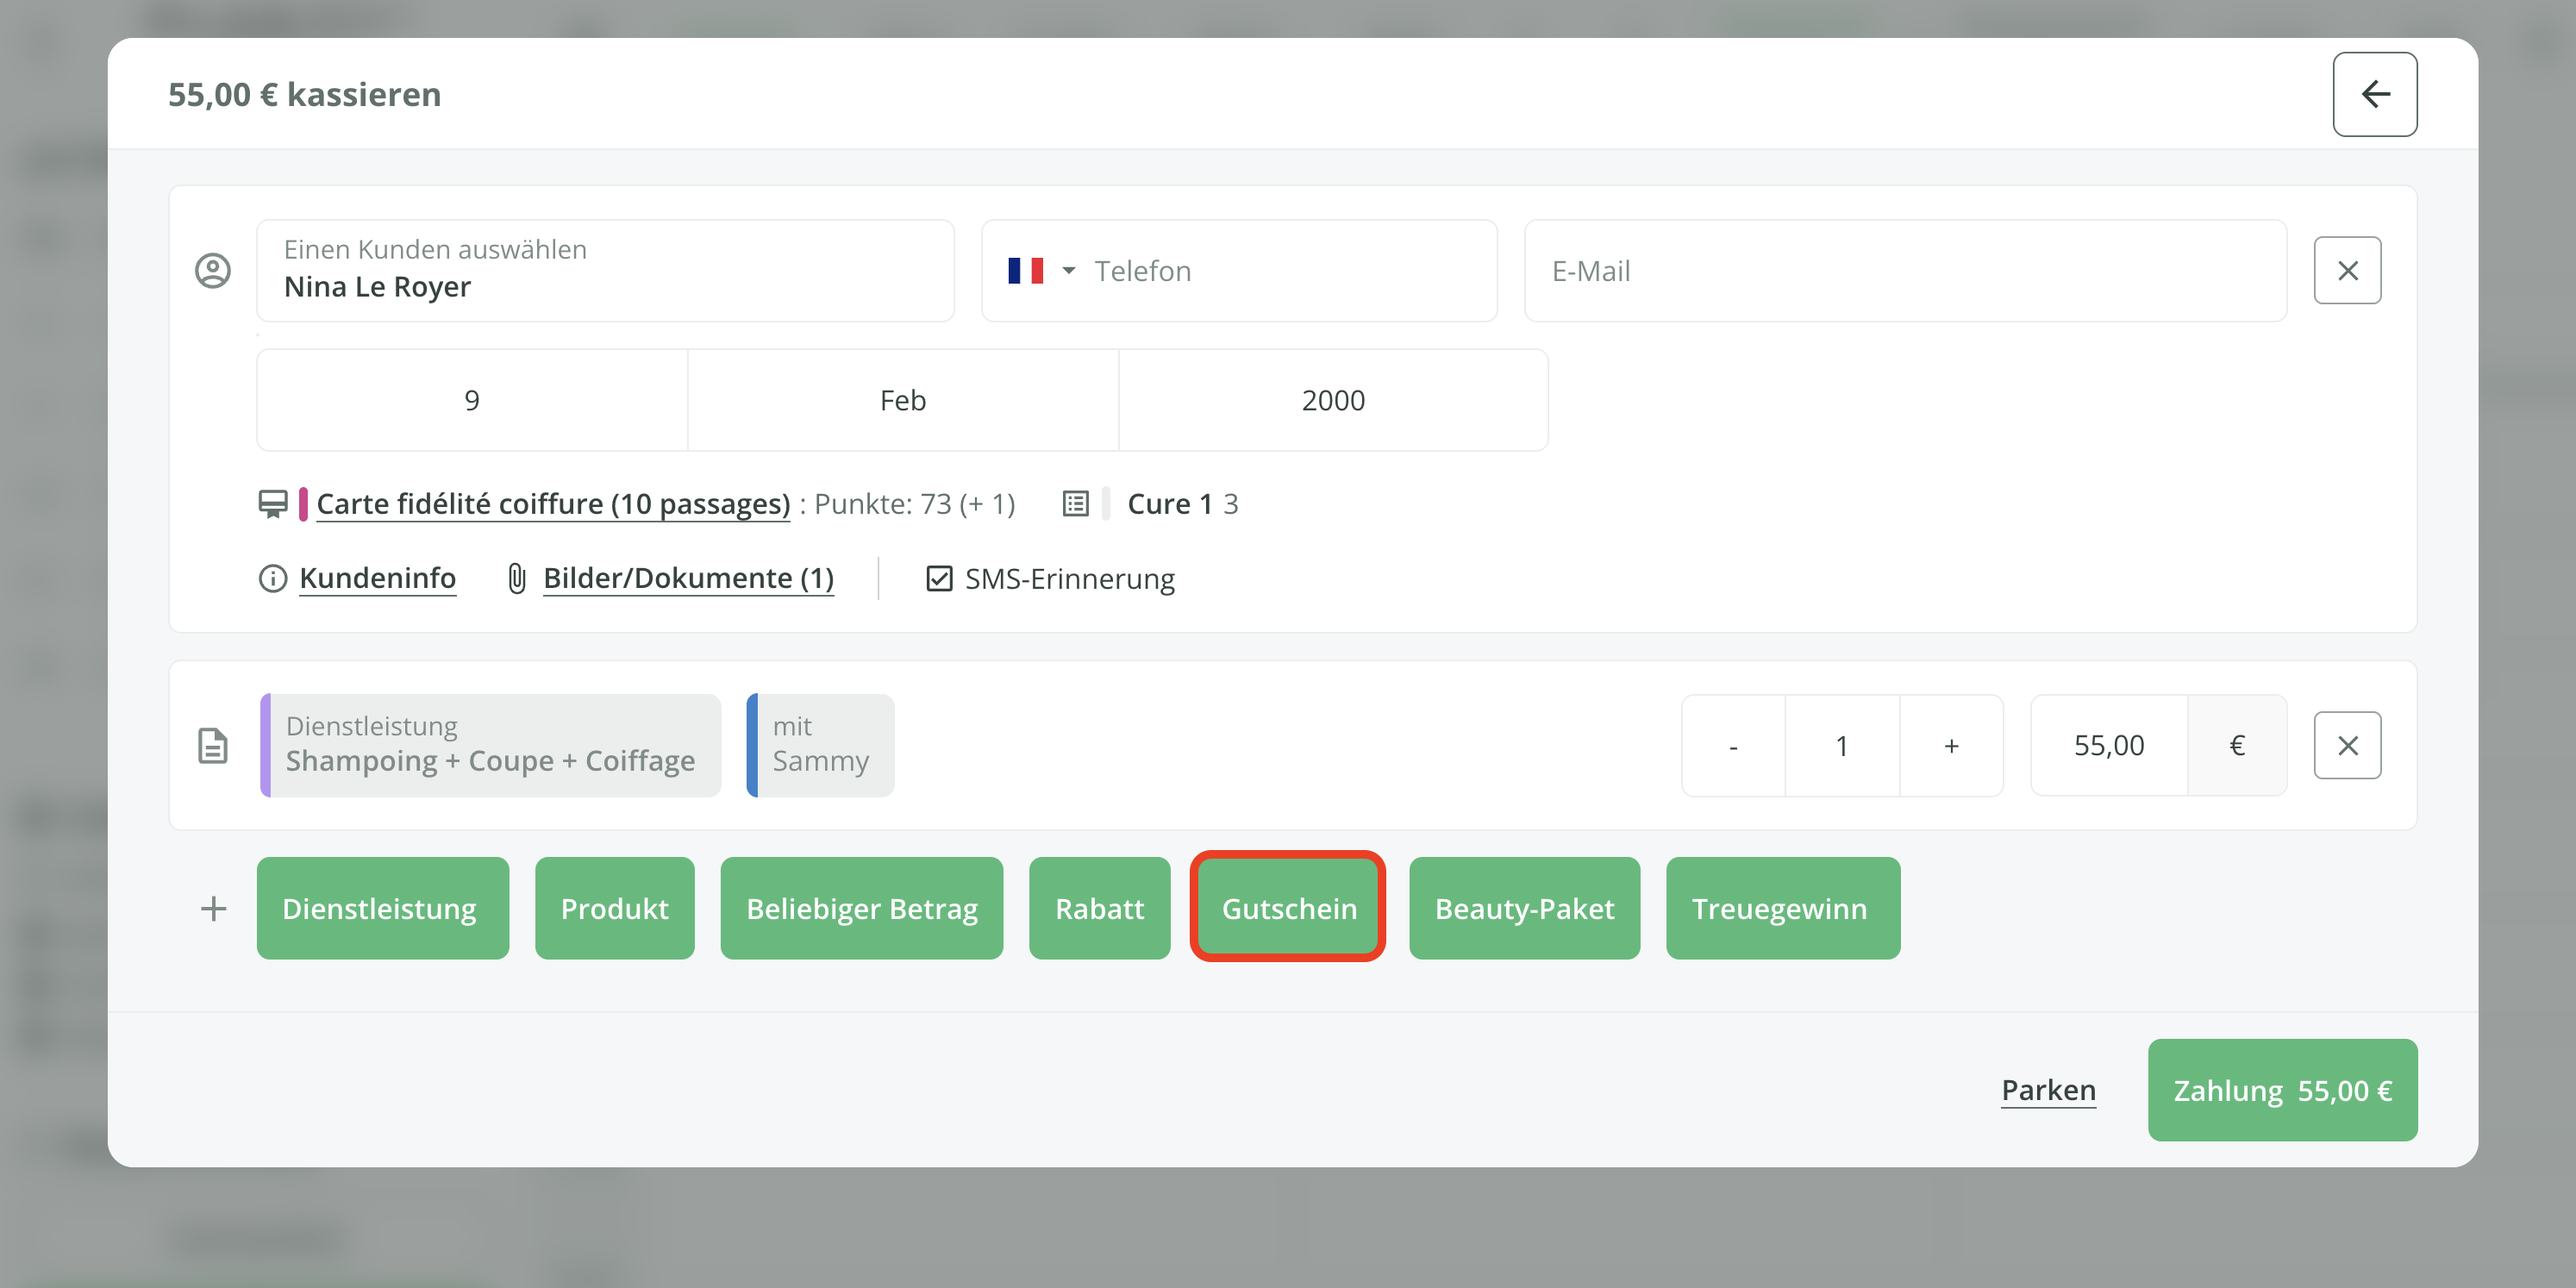Open the French flag country code dropdown
This screenshot has height=1288, width=2576.
1041,270
